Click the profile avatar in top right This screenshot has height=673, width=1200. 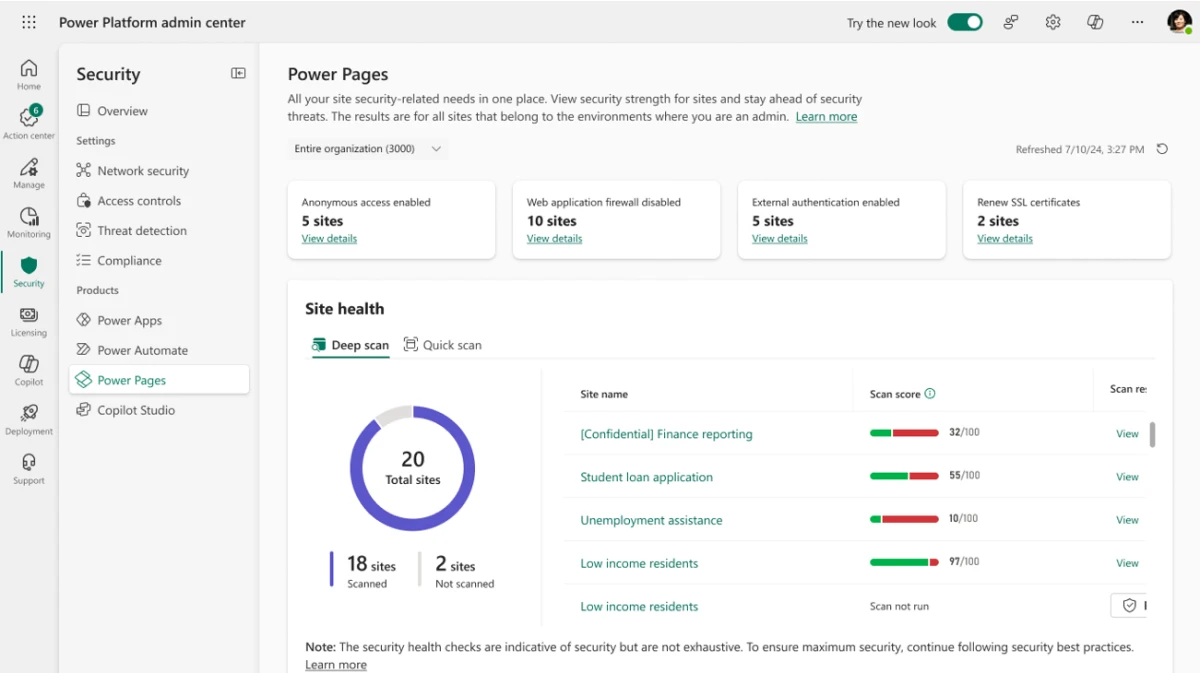click(1178, 21)
